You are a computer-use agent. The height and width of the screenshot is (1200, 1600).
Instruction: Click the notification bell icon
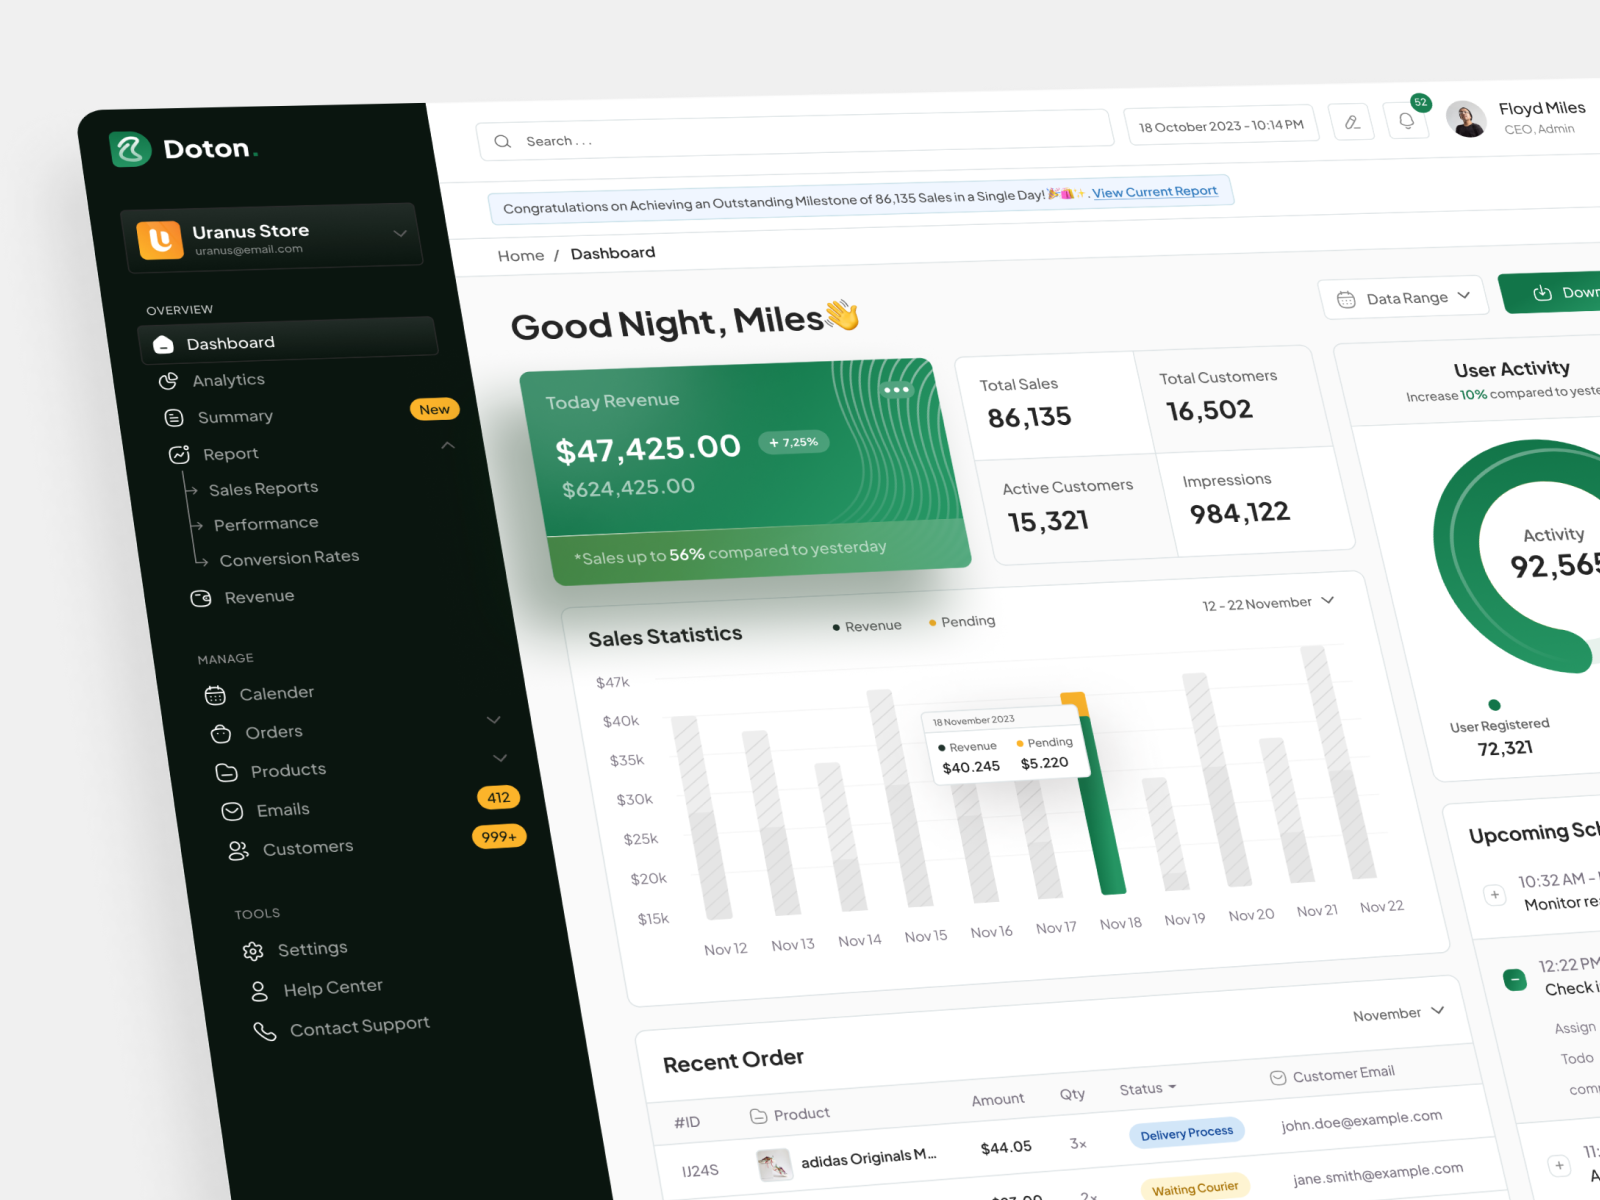tap(1407, 120)
